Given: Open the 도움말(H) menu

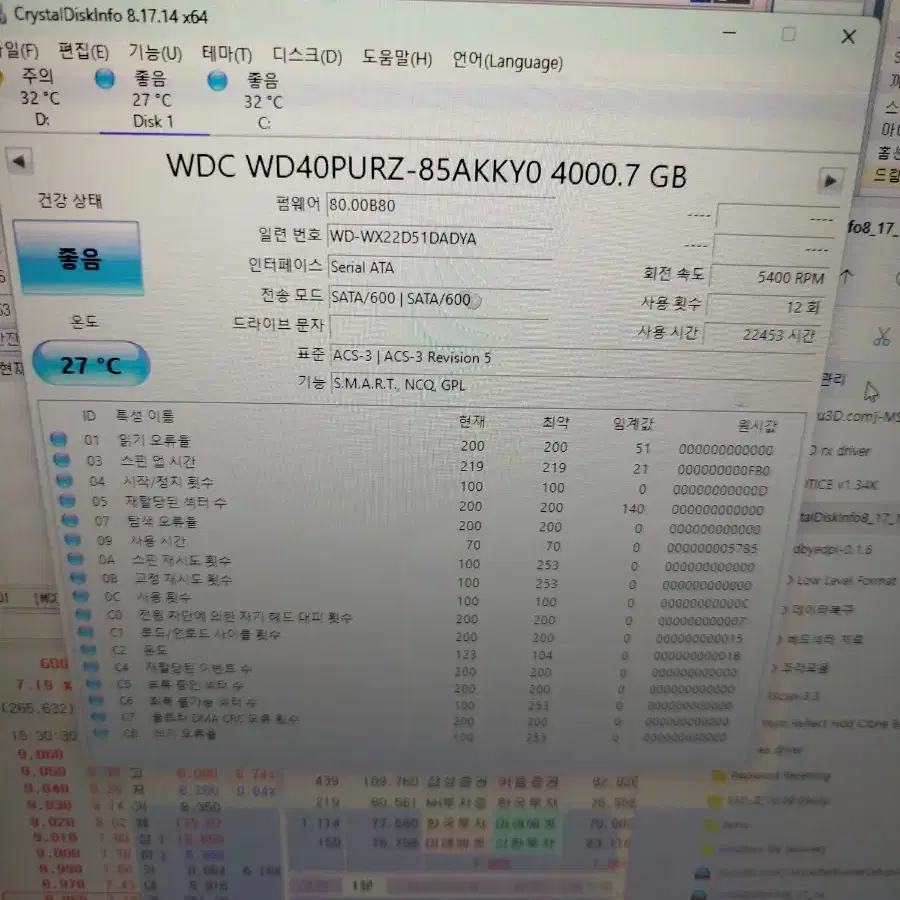Looking at the screenshot, I should point(397,58).
